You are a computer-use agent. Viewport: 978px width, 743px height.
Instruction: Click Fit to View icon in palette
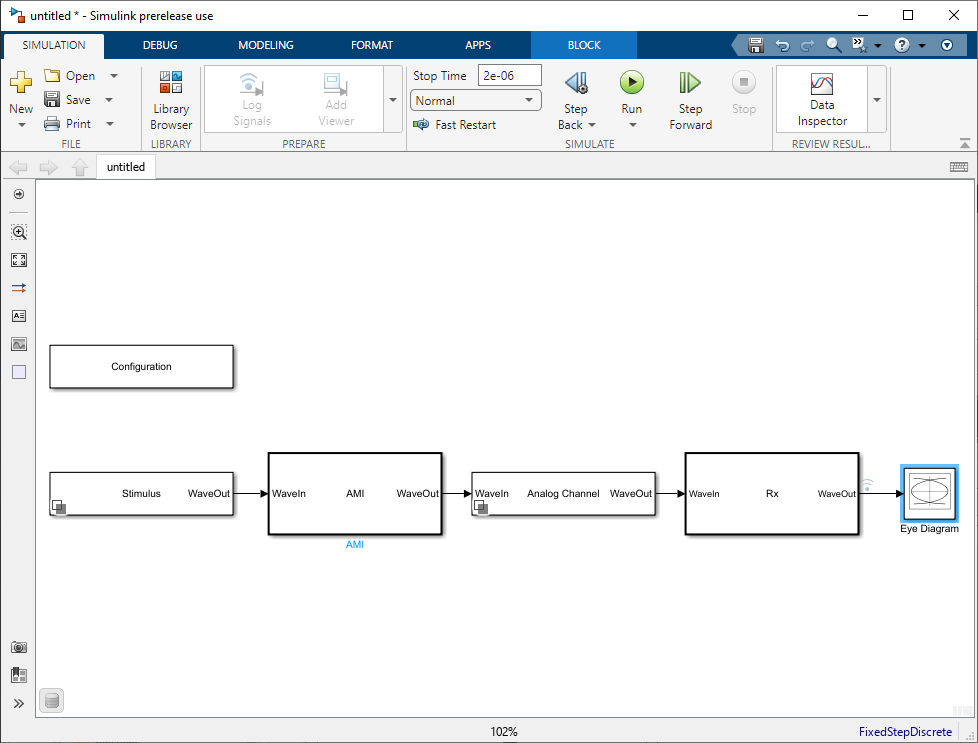tap(19, 260)
